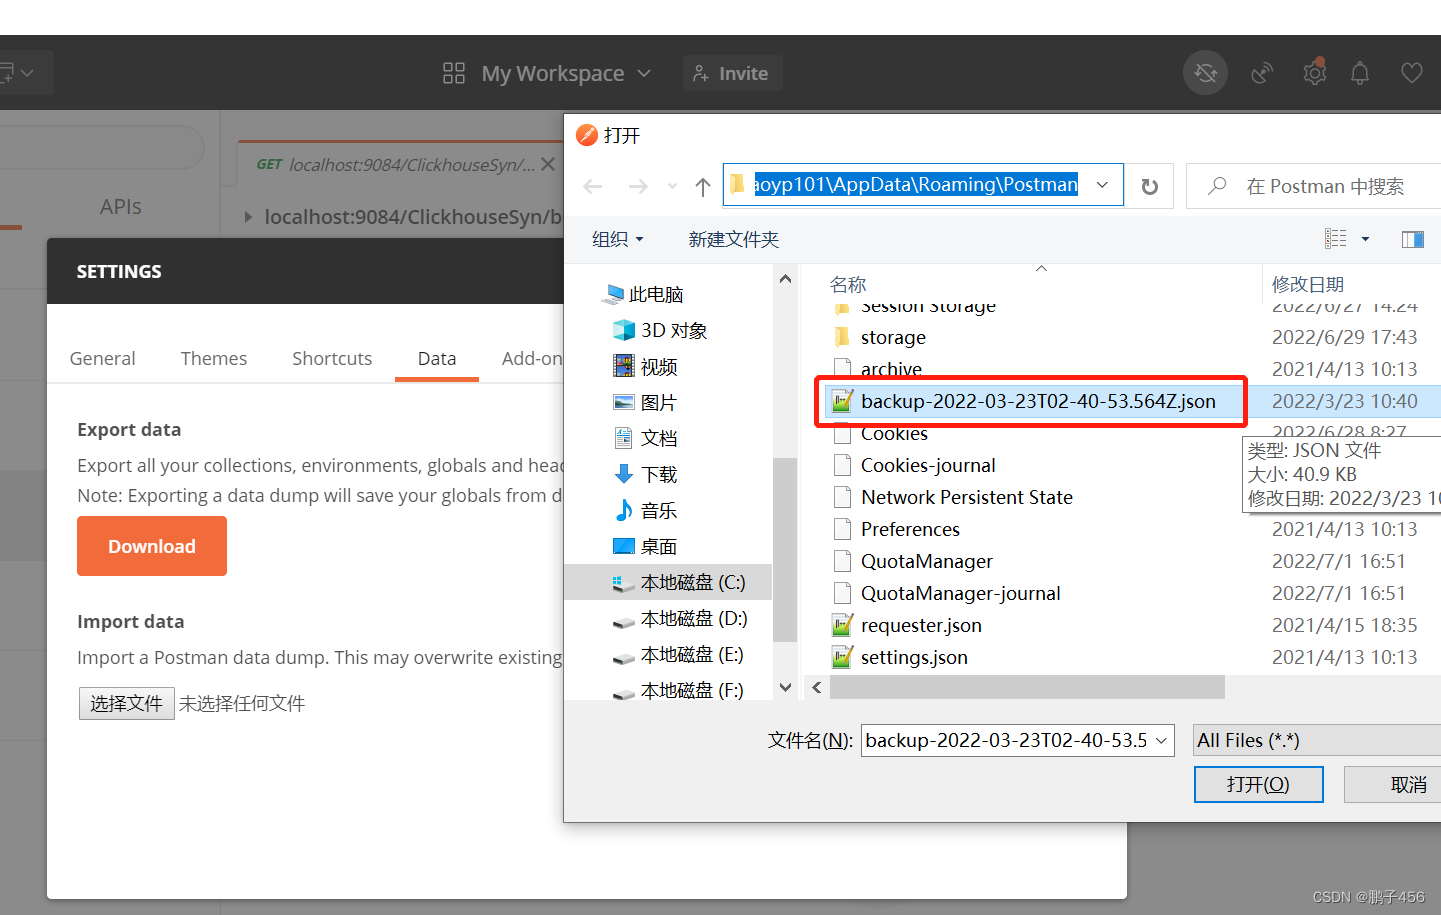Select 桌面 in navigation tree

point(645,546)
